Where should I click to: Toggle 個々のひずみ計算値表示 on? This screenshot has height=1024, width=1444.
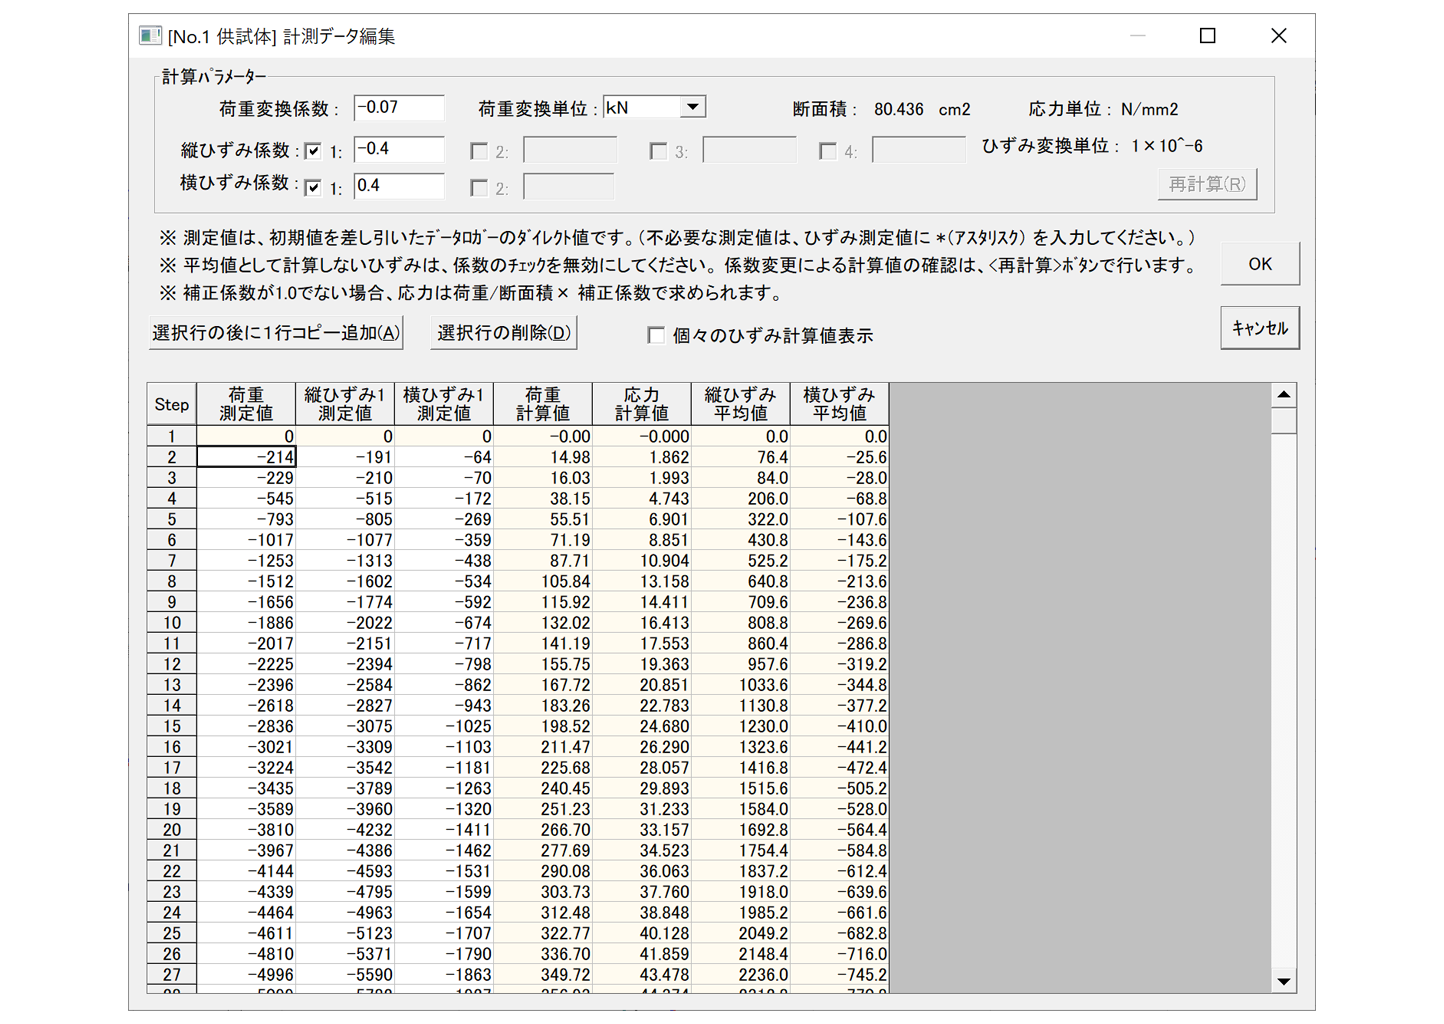656,335
